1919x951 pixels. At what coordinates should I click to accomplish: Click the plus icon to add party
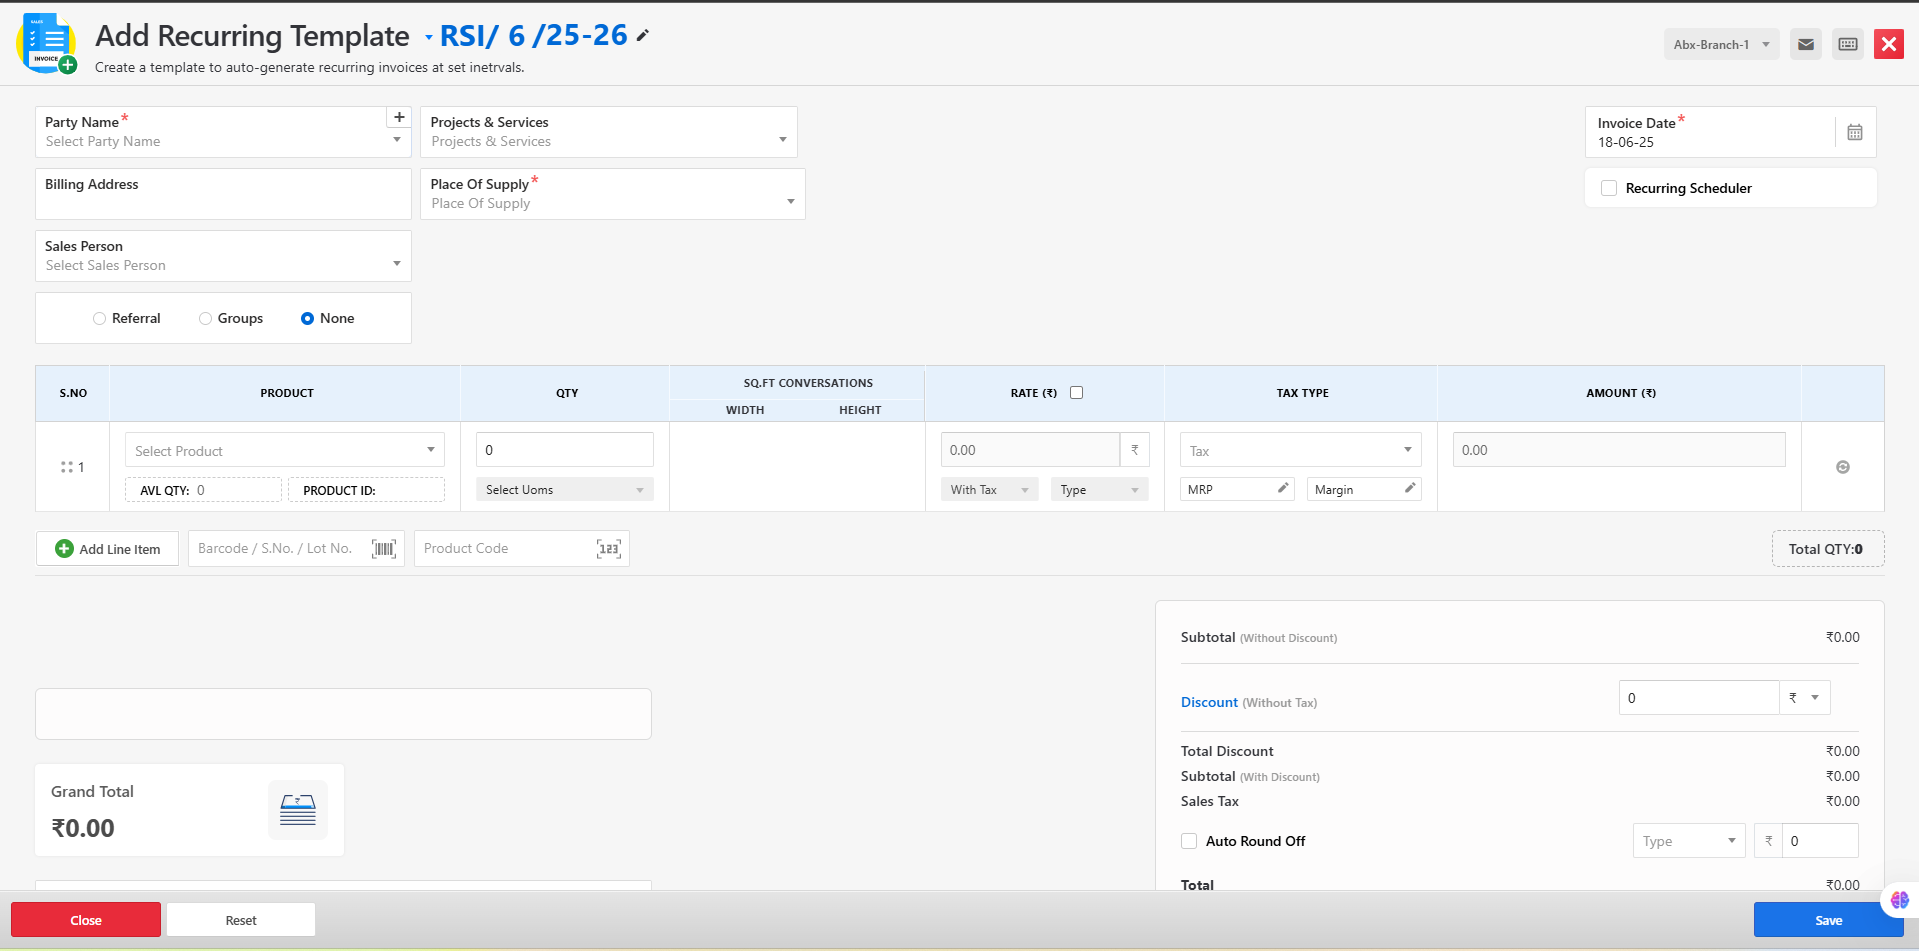click(x=399, y=117)
